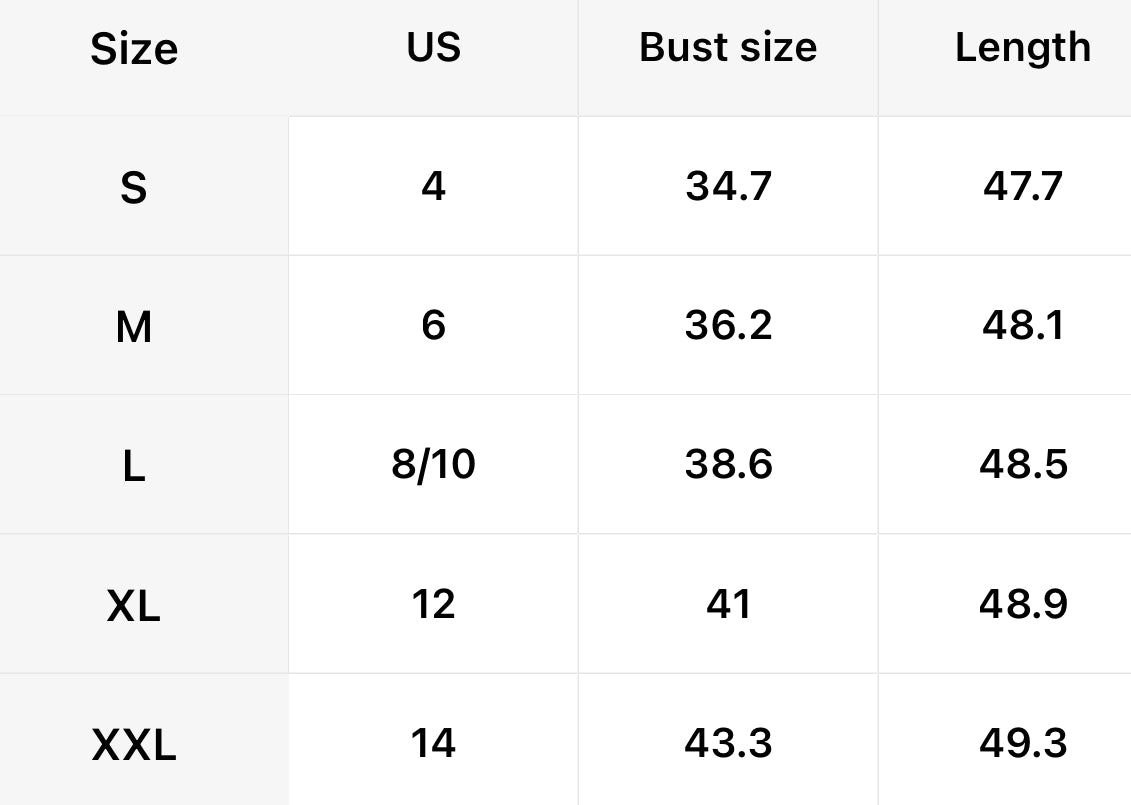
Task: Click the Size column header
Action: [x=134, y=49]
